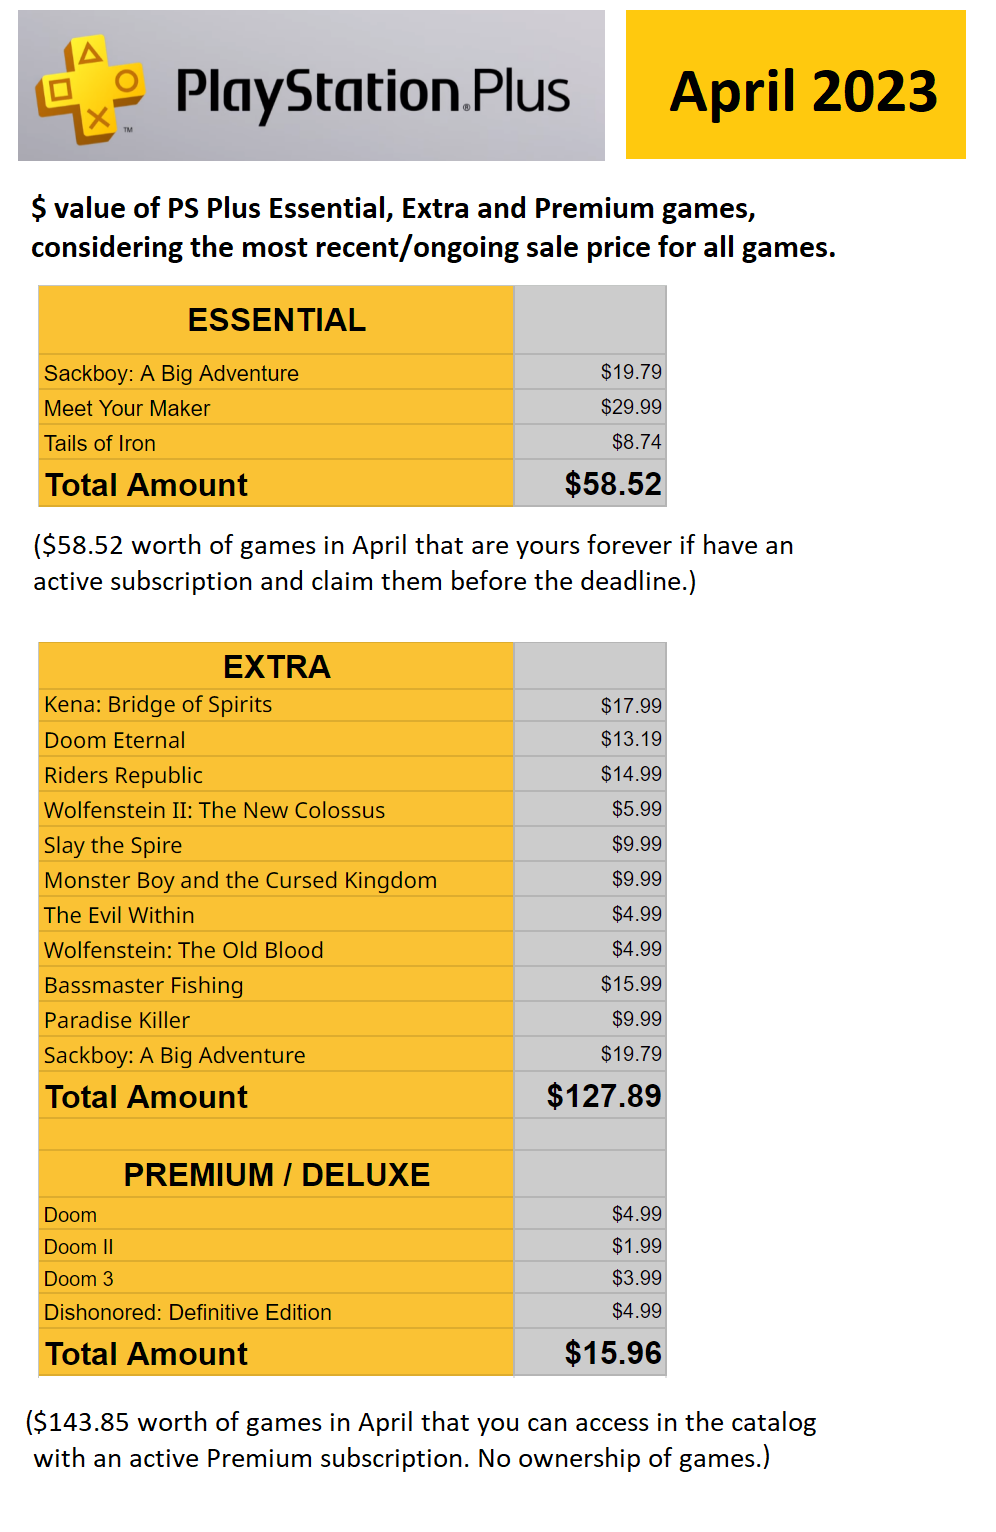
Task: Select the Doom Eternal row
Action: coord(115,740)
